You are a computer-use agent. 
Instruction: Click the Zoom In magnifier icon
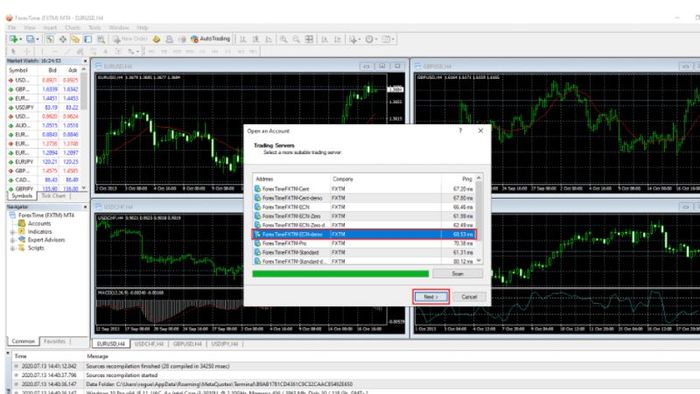283,39
